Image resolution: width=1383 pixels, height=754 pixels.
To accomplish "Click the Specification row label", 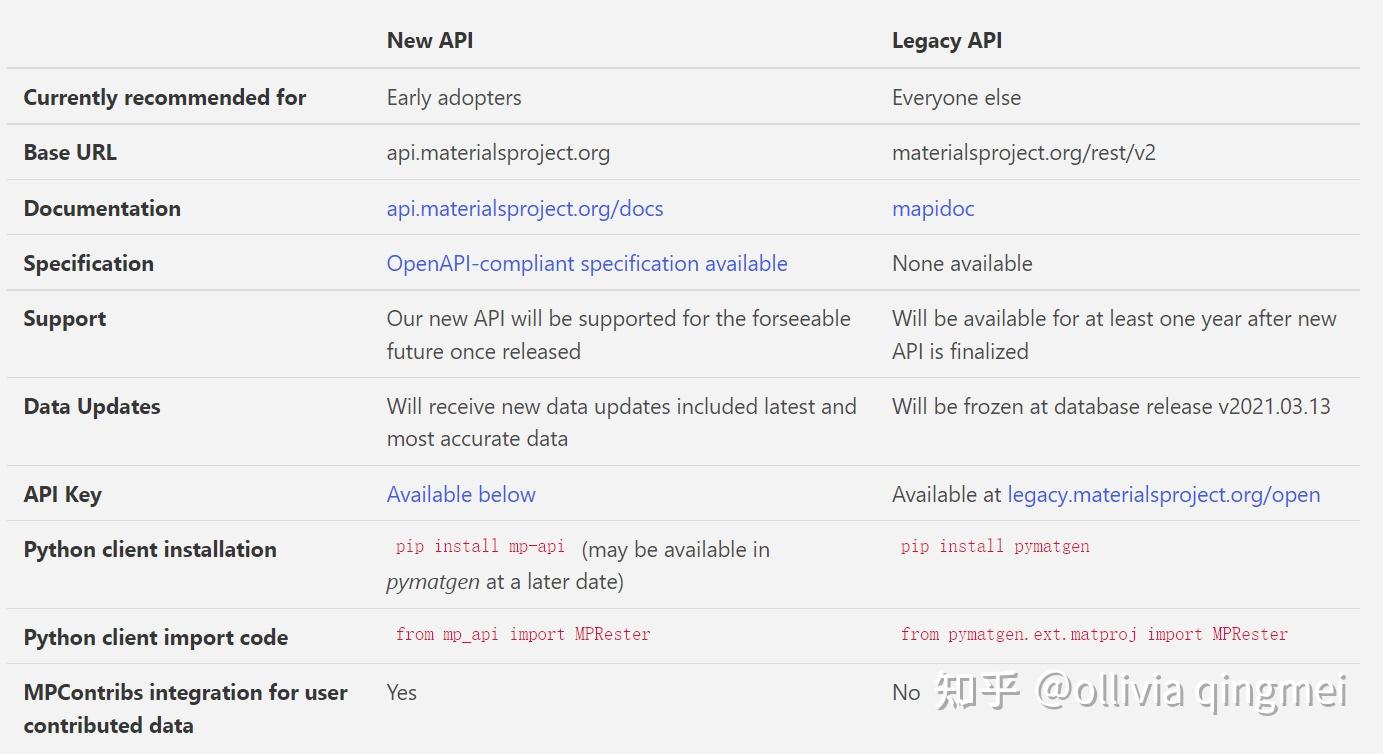I will click(88, 263).
